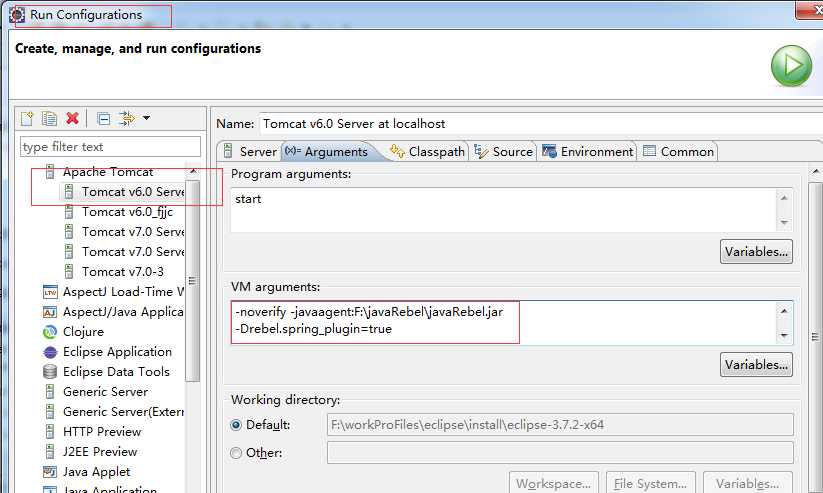Click inside VM arguments text area
This screenshot has width=823, height=493.
(x=504, y=322)
